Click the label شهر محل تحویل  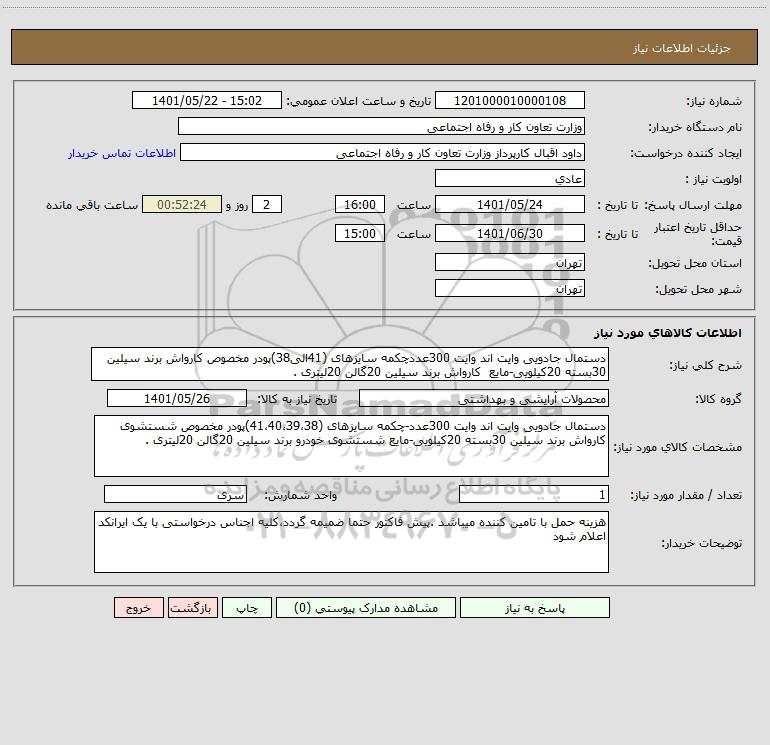click(x=698, y=289)
